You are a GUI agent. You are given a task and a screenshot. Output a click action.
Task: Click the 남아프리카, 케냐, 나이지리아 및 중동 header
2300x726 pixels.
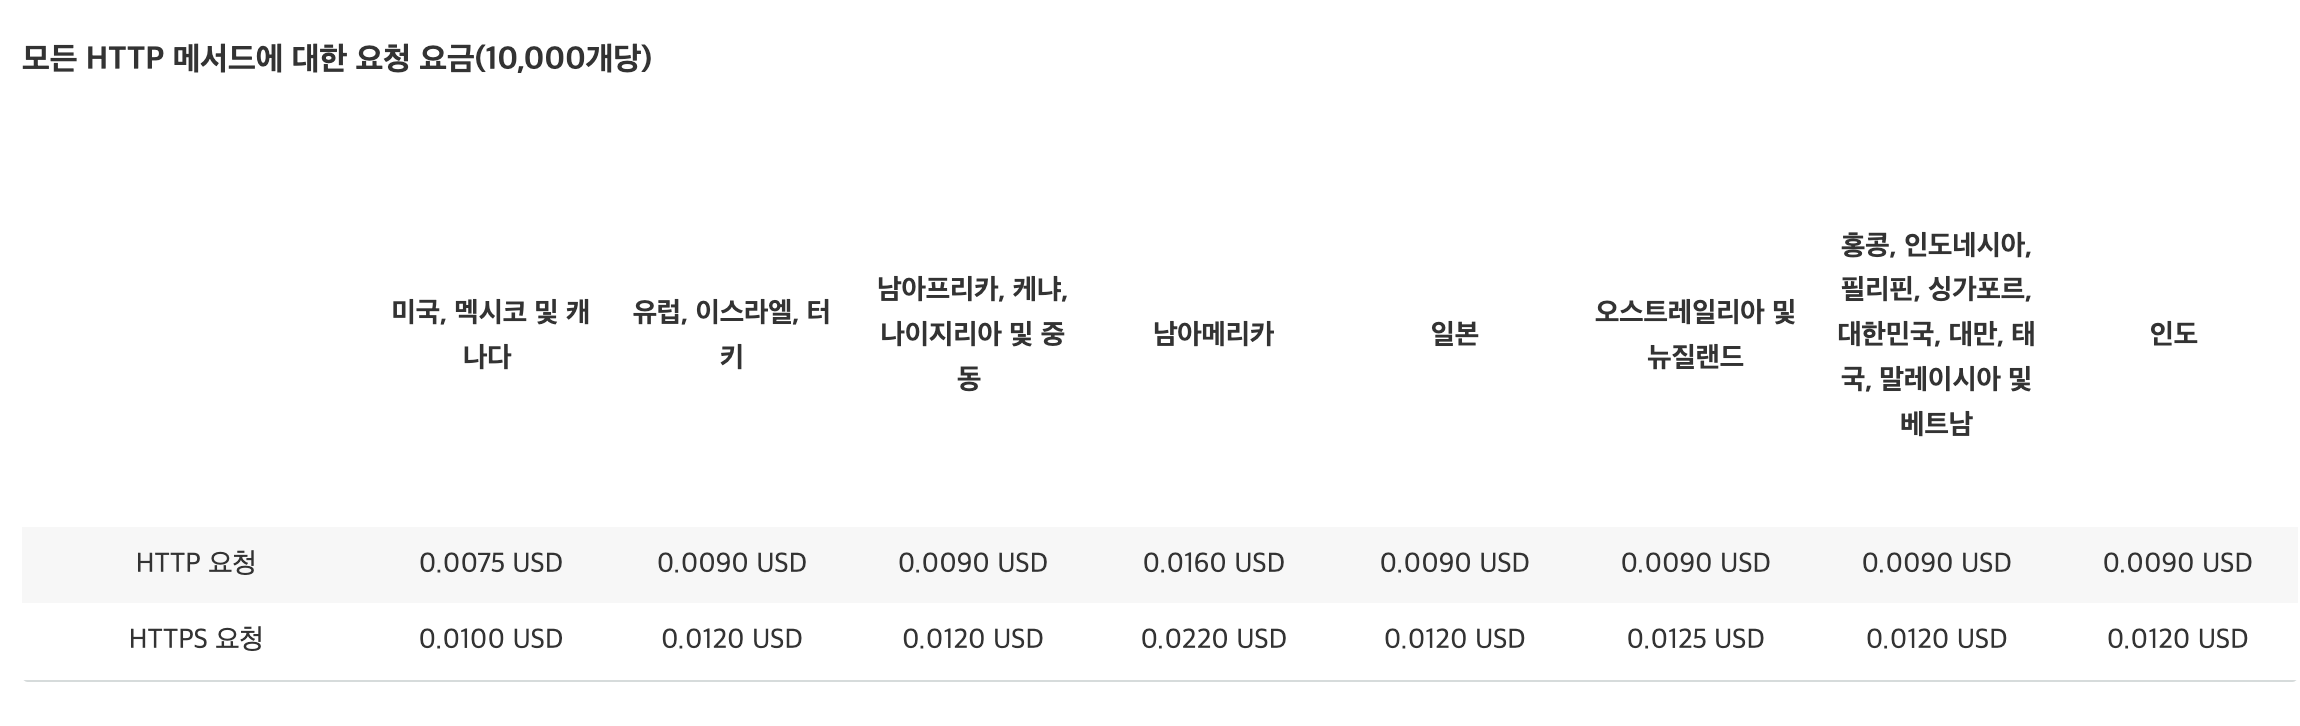coord(972,334)
